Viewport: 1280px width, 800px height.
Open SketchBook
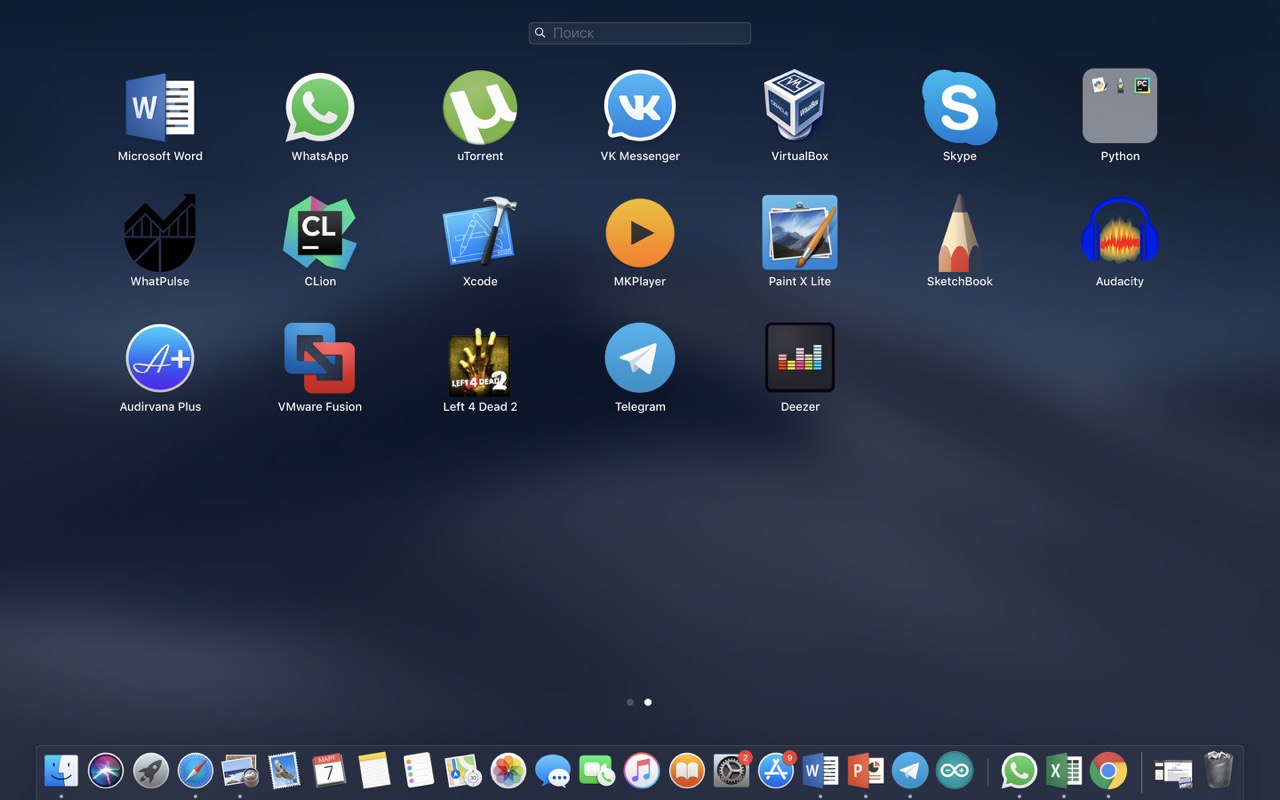960,233
